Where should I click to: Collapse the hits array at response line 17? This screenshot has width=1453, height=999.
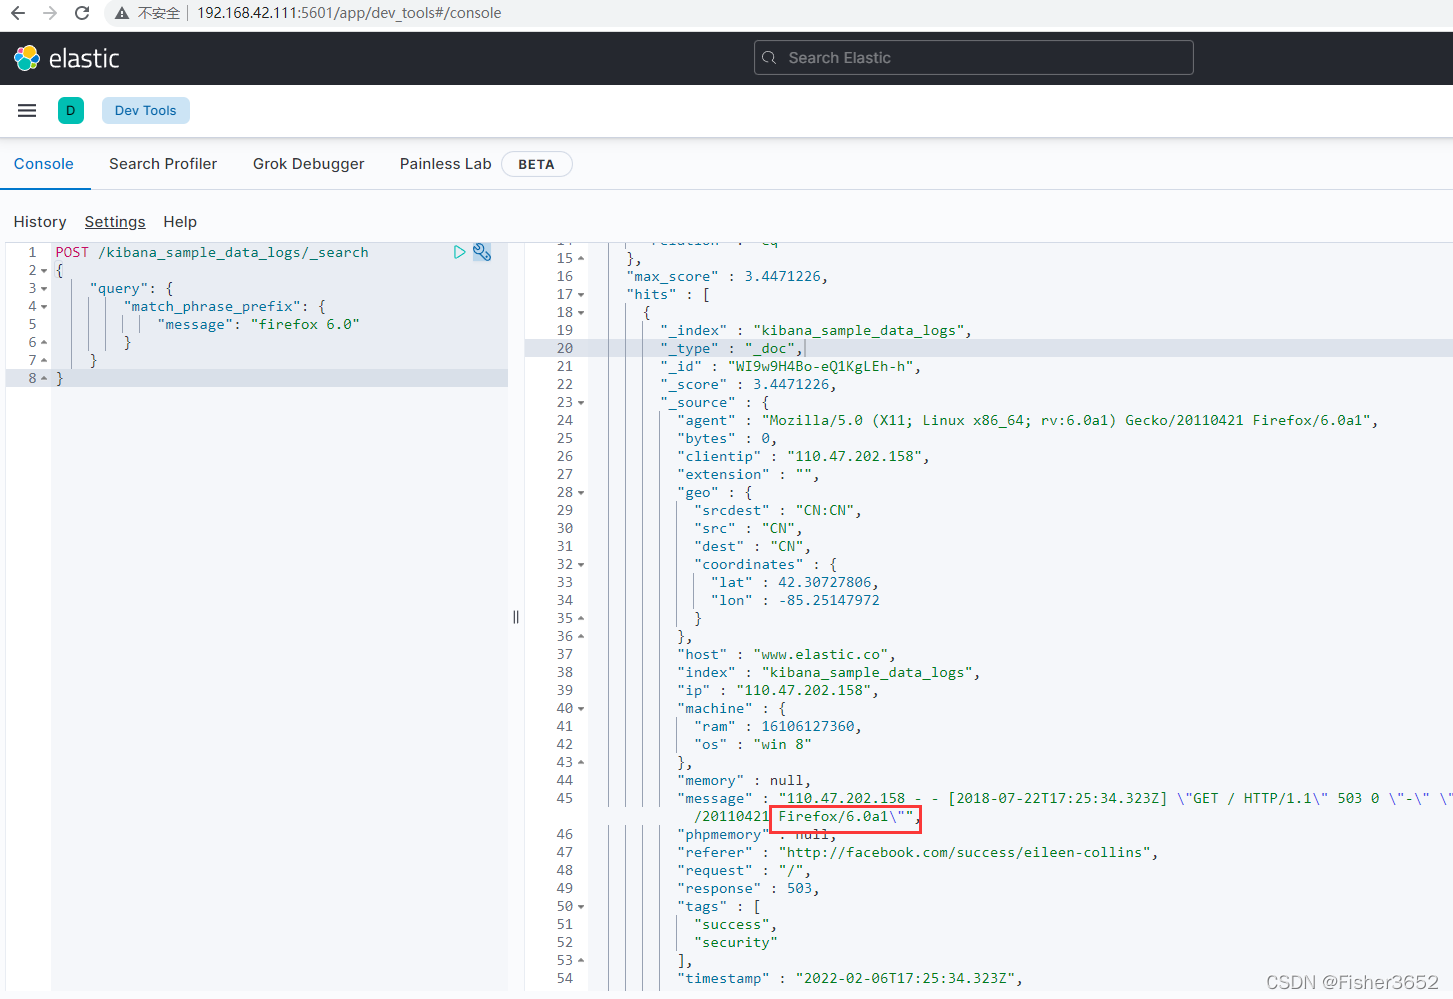[x=581, y=295]
